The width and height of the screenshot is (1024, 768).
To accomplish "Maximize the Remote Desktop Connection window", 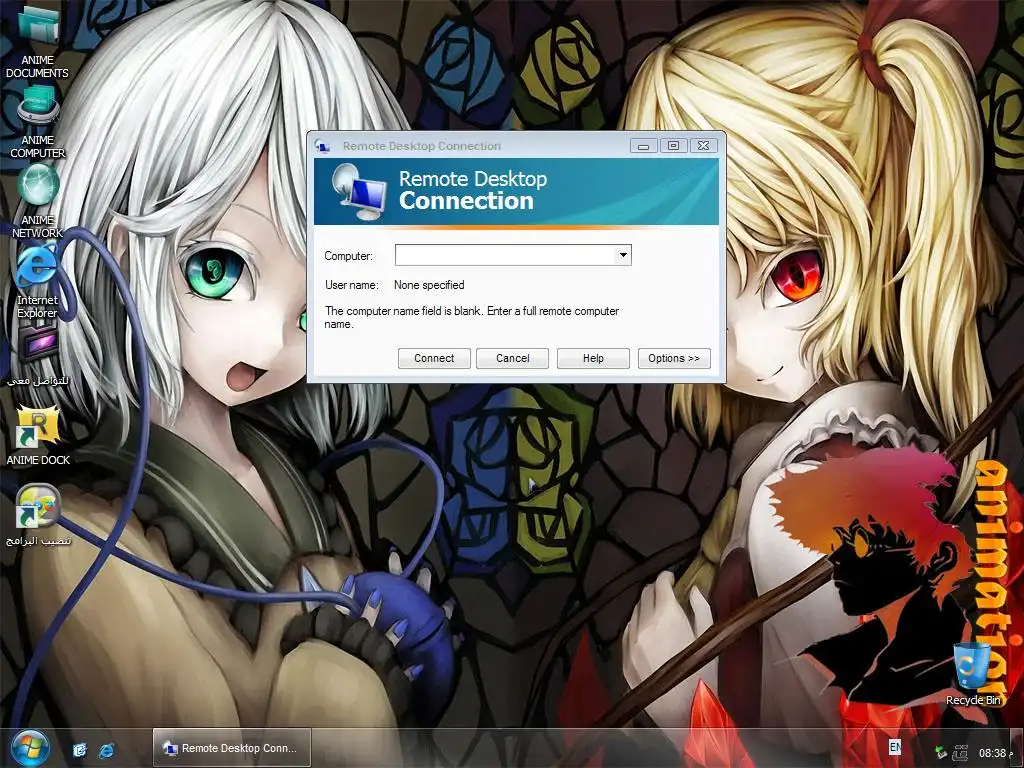I will 673,146.
